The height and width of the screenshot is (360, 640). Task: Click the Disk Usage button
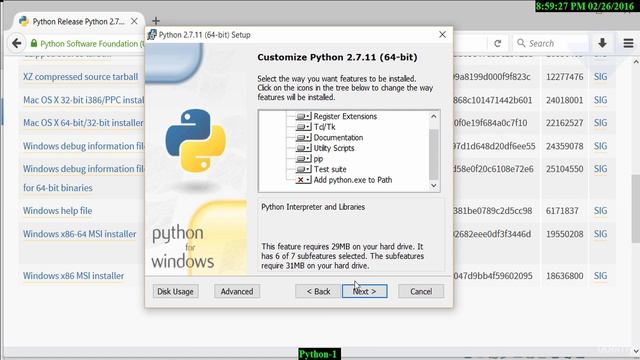[176, 291]
